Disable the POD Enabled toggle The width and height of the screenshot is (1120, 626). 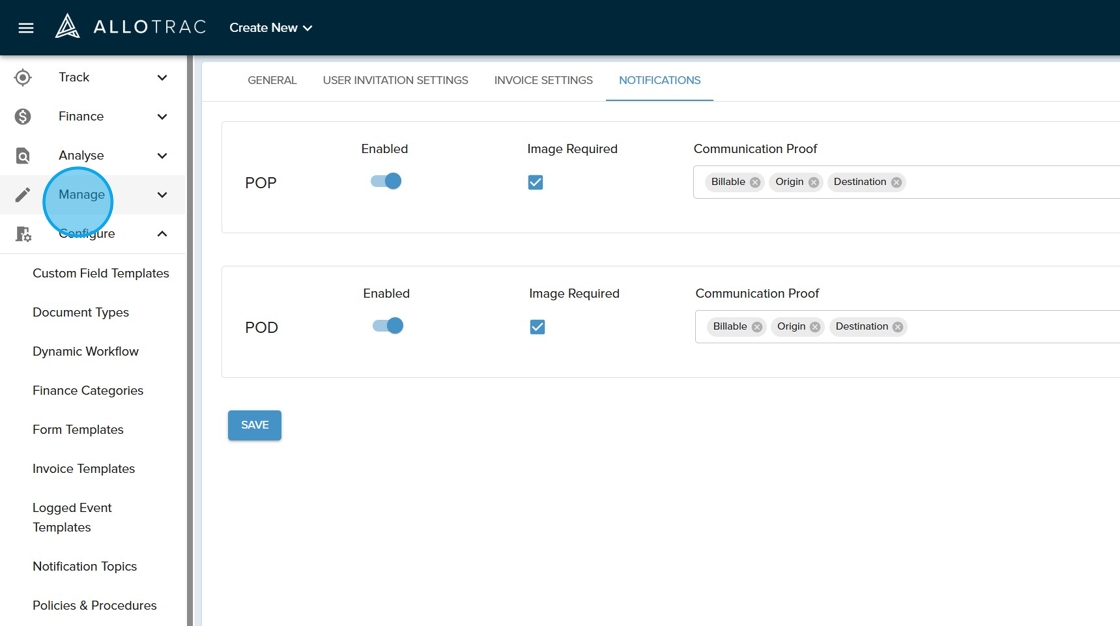pos(388,326)
